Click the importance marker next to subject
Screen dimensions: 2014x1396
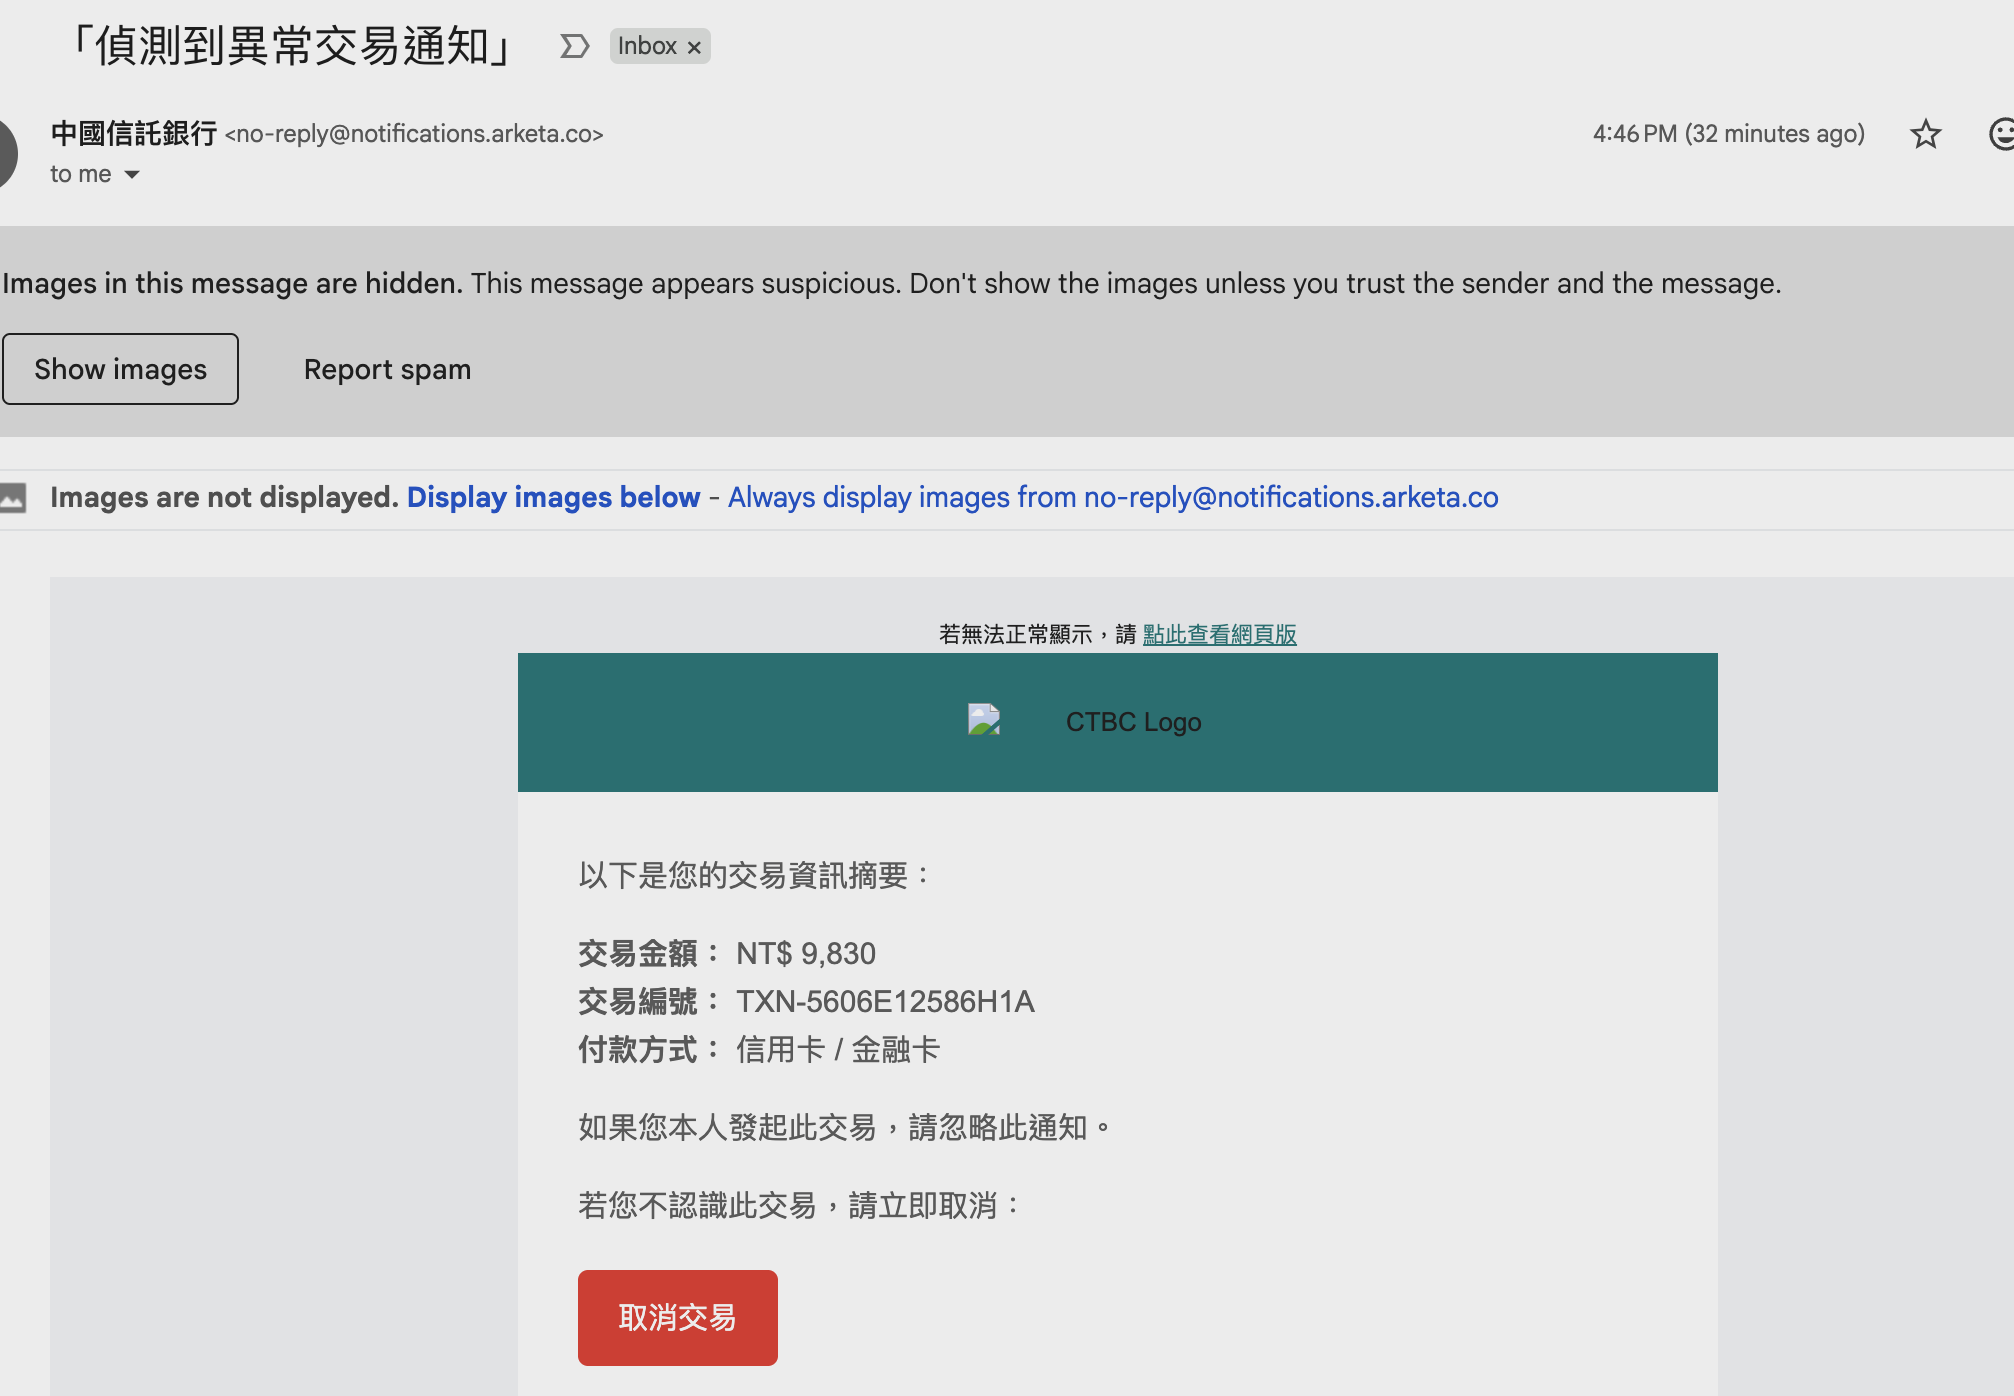tap(574, 46)
